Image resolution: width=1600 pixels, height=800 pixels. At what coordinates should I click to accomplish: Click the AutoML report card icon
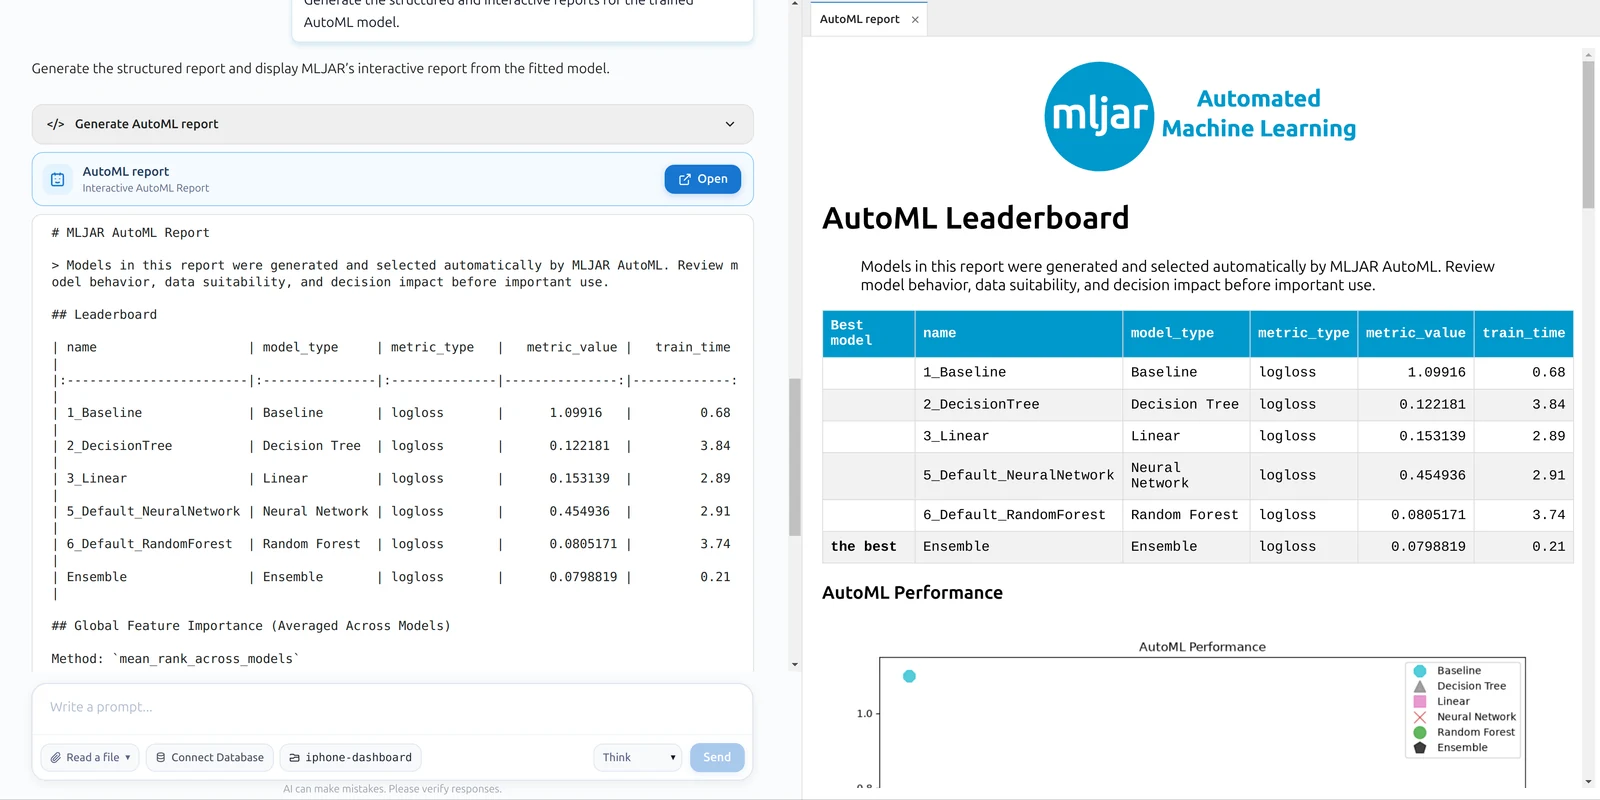(58, 179)
